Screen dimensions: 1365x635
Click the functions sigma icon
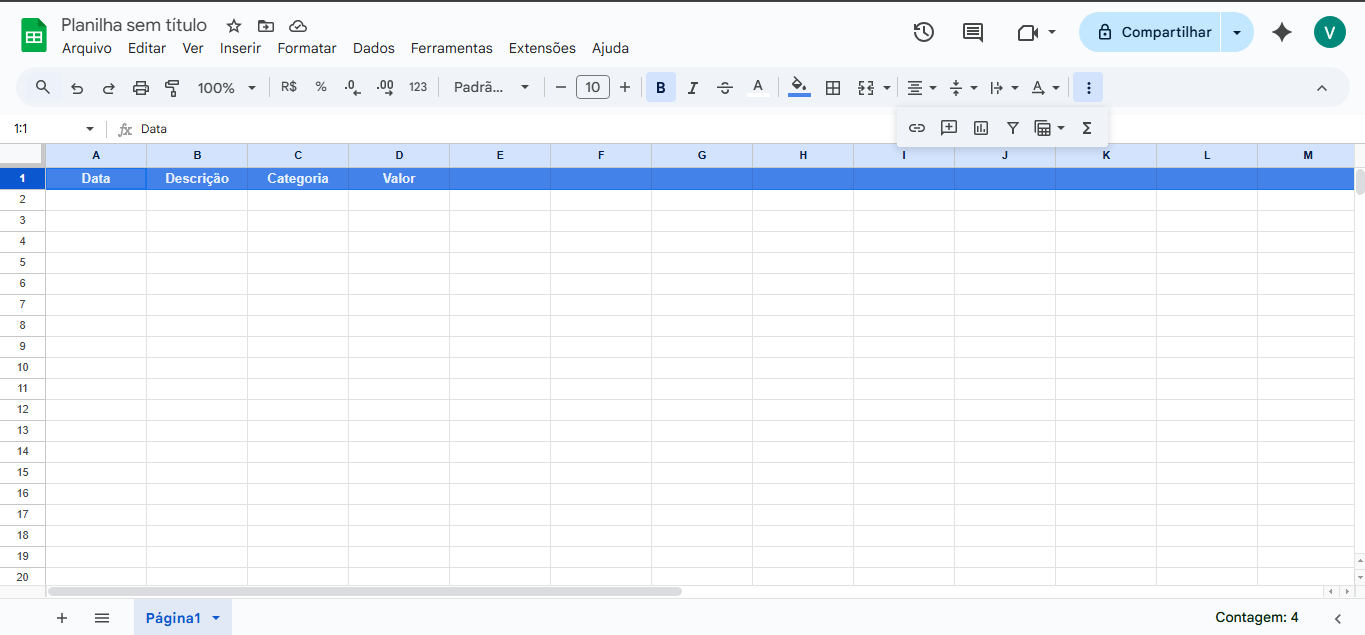click(x=1087, y=128)
